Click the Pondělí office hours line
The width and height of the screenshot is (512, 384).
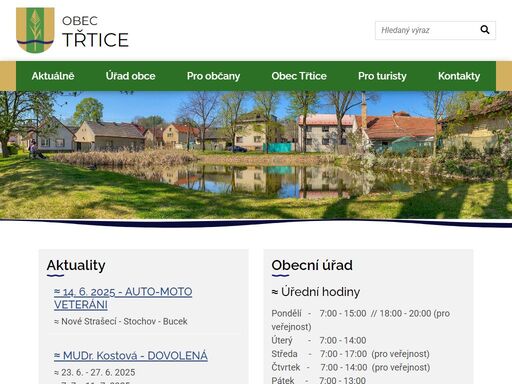click(361, 320)
